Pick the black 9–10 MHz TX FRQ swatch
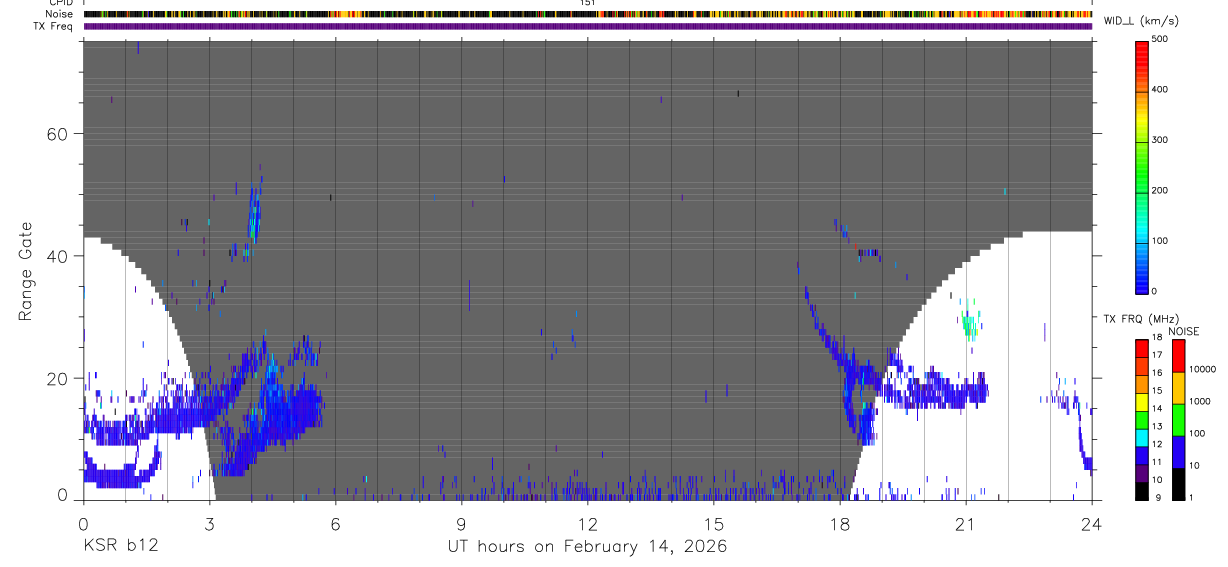 click(1140, 490)
